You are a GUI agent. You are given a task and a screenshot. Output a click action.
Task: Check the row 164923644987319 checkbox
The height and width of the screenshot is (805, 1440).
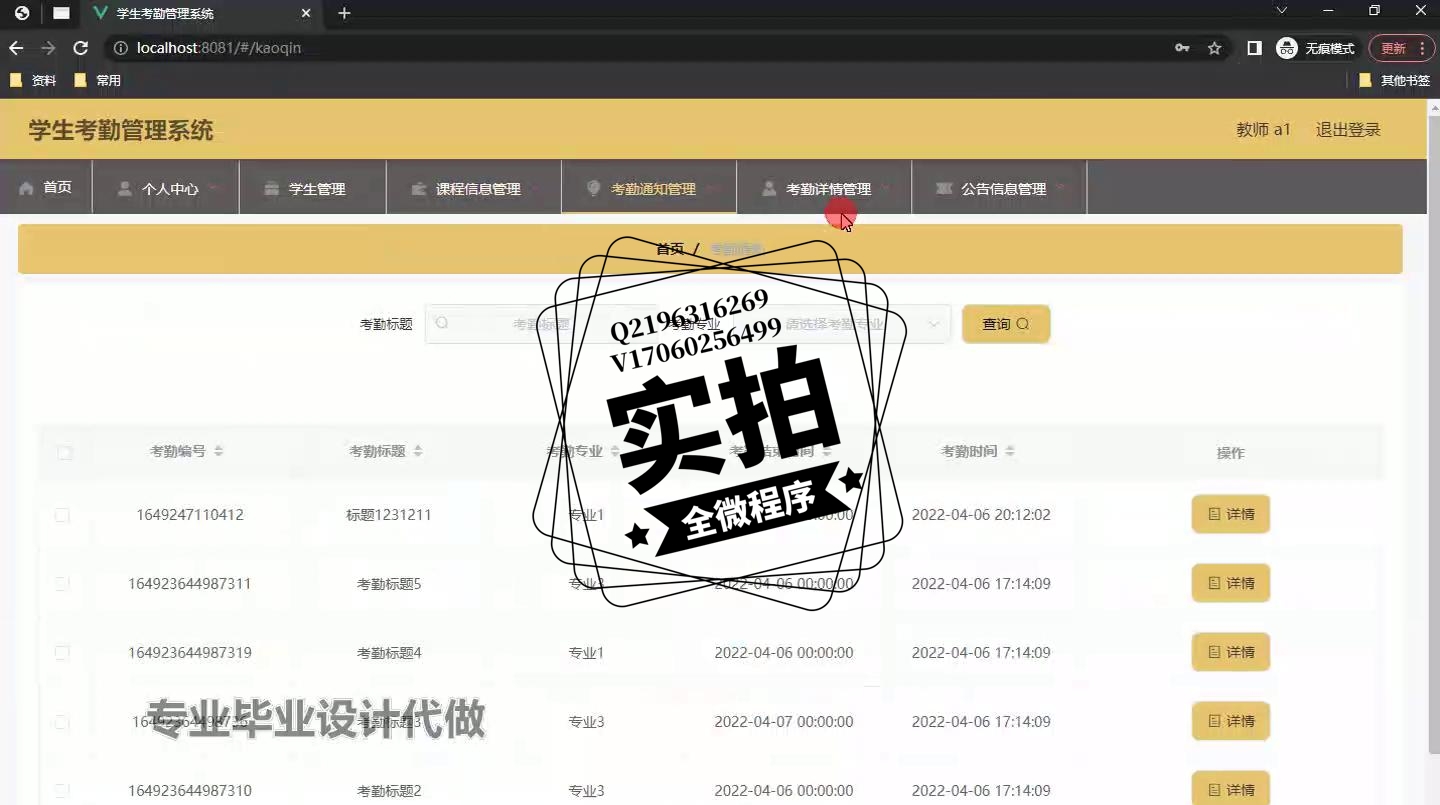(x=62, y=653)
